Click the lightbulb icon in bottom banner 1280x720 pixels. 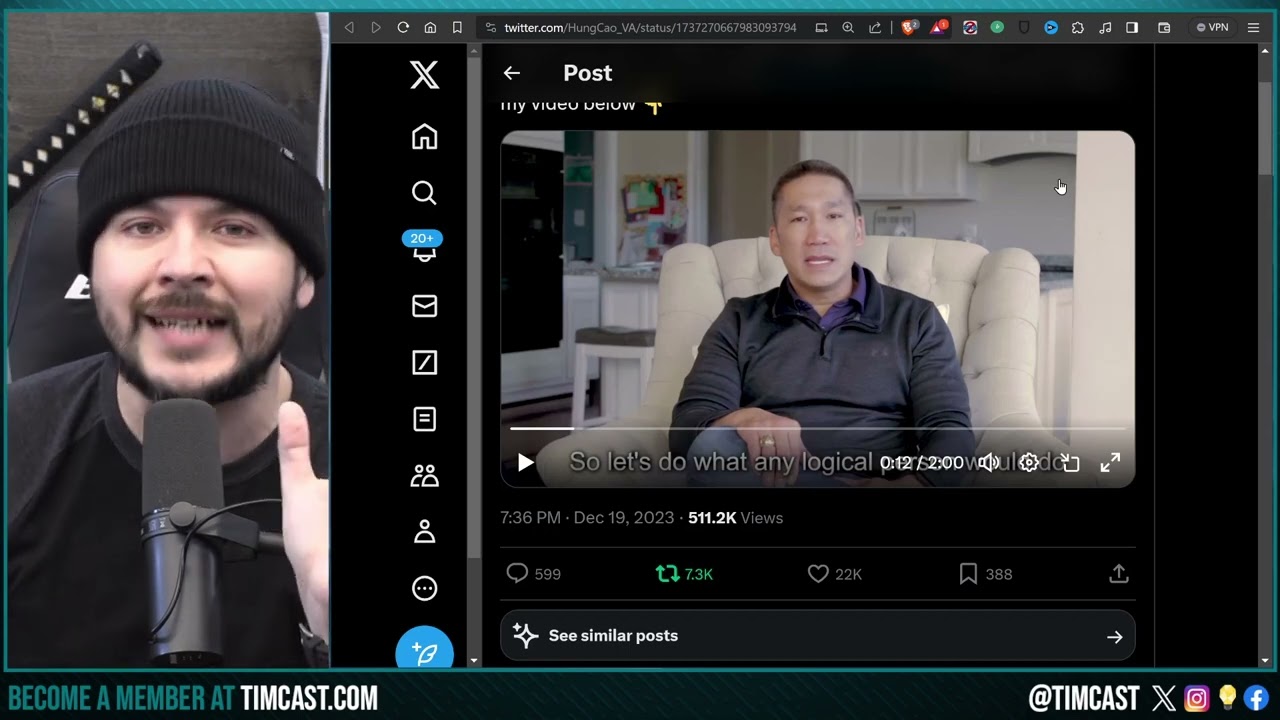coord(1227,697)
